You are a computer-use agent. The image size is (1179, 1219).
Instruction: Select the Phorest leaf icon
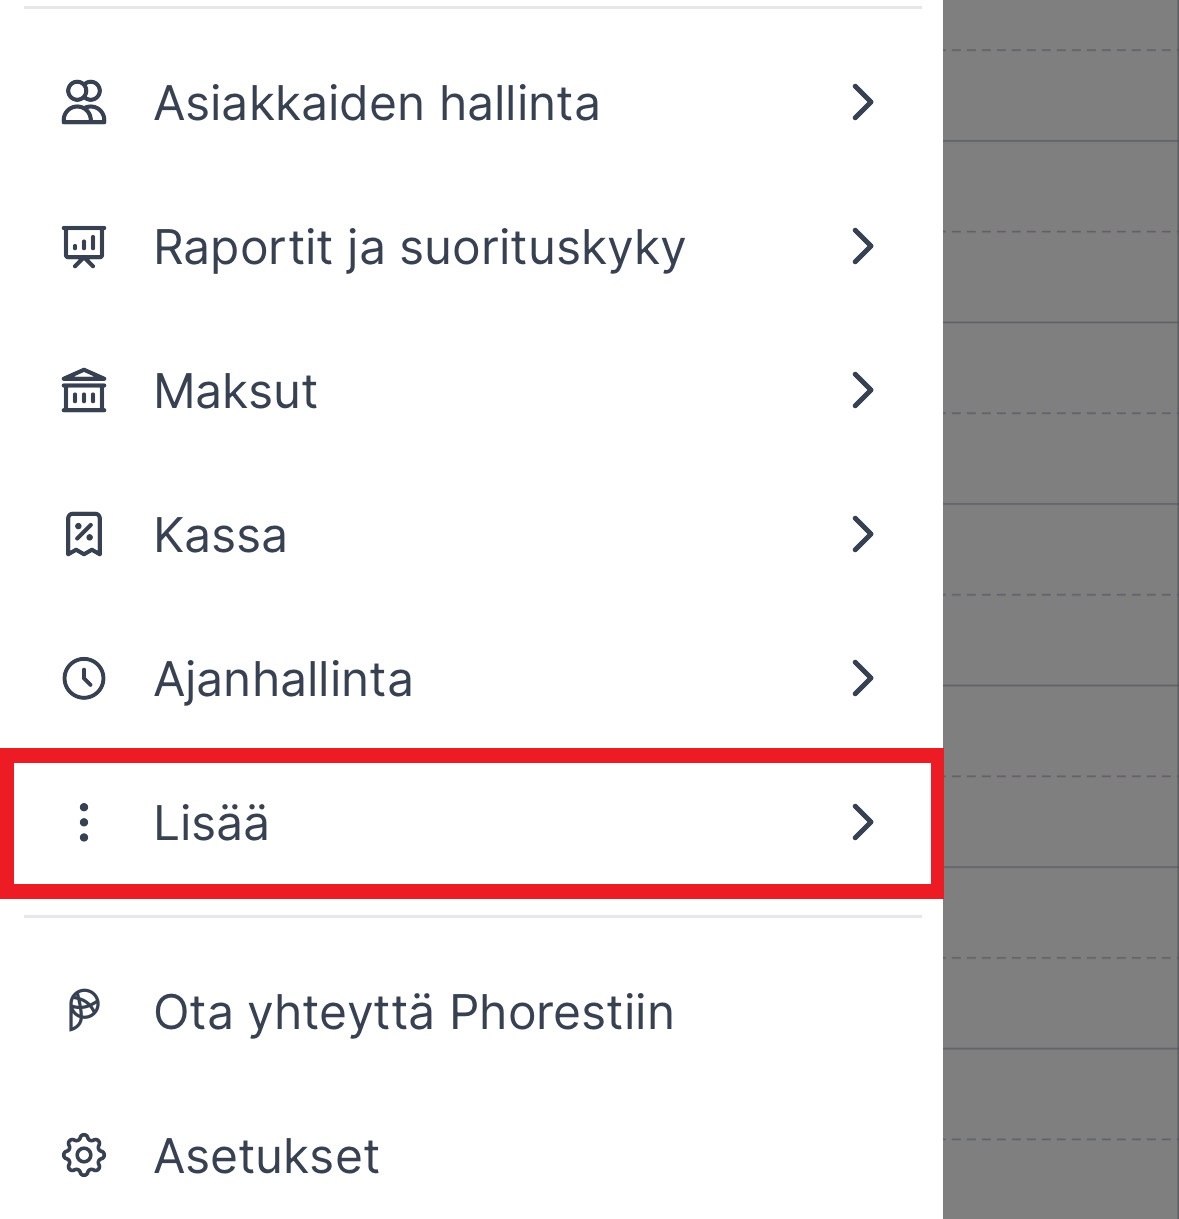pos(84,1011)
